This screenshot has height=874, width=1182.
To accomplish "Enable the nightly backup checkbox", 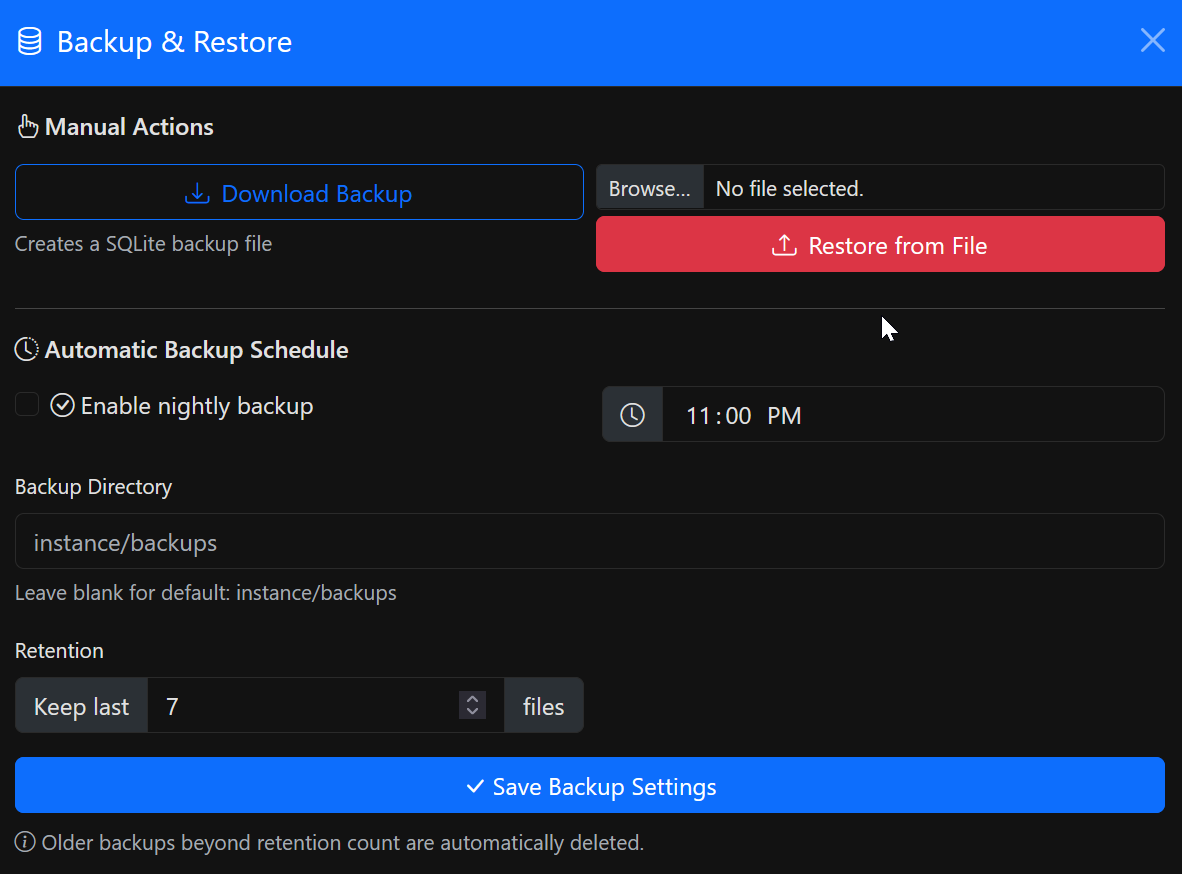I will coord(27,404).
